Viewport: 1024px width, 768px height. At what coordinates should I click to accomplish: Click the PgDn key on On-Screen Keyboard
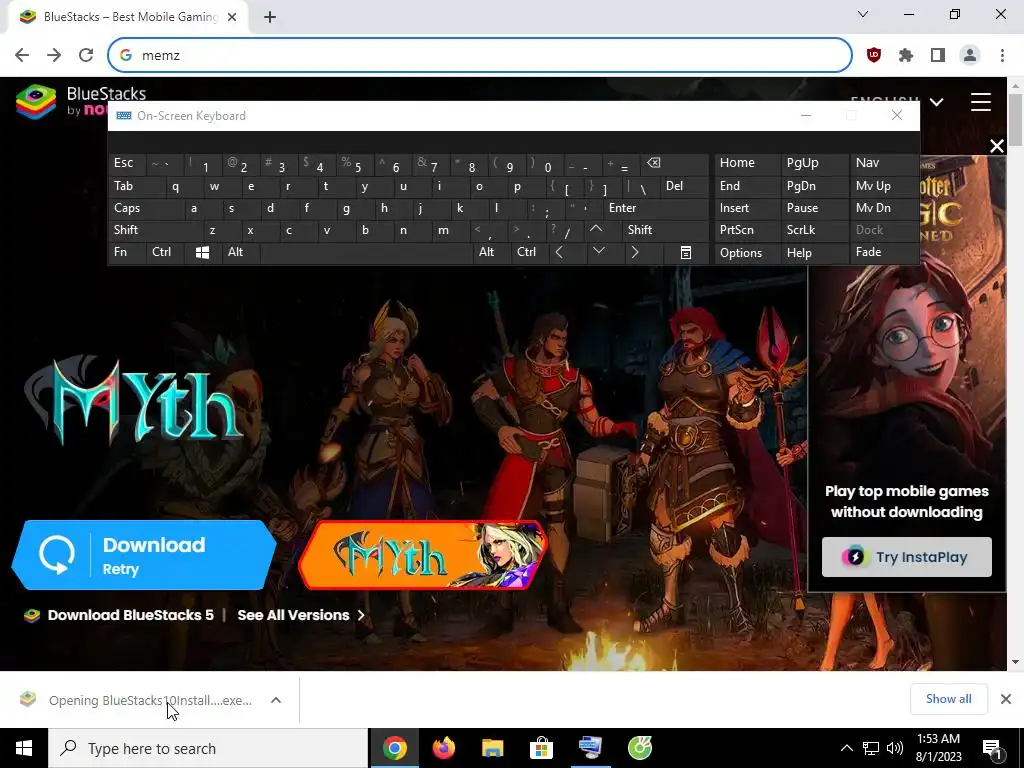tap(814, 186)
